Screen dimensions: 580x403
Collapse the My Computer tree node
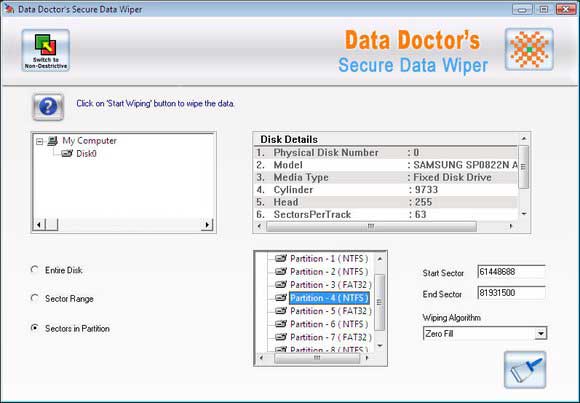[x=40, y=141]
